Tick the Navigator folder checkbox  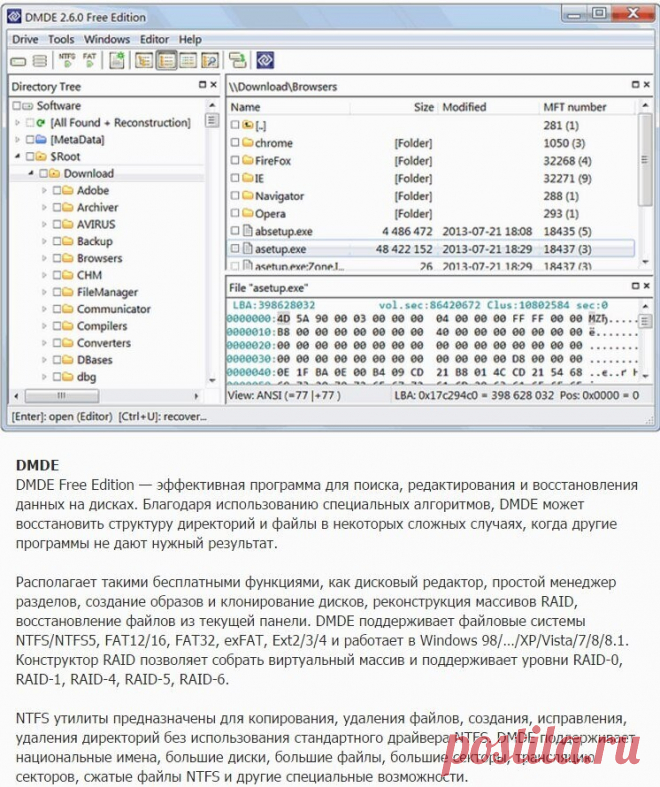(x=235, y=195)
